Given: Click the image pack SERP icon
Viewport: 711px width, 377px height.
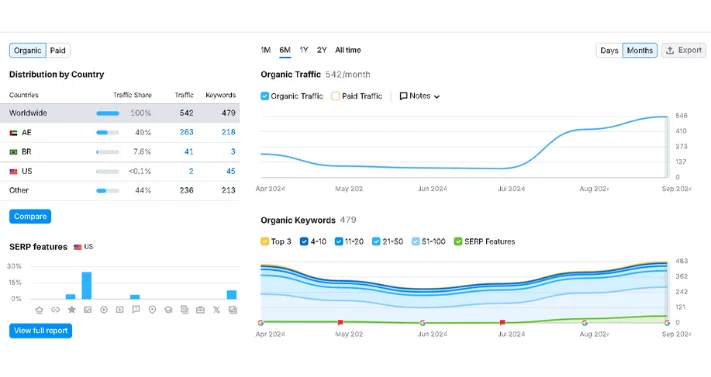Looking at the screenshot, I should click(x=88, y=310).
